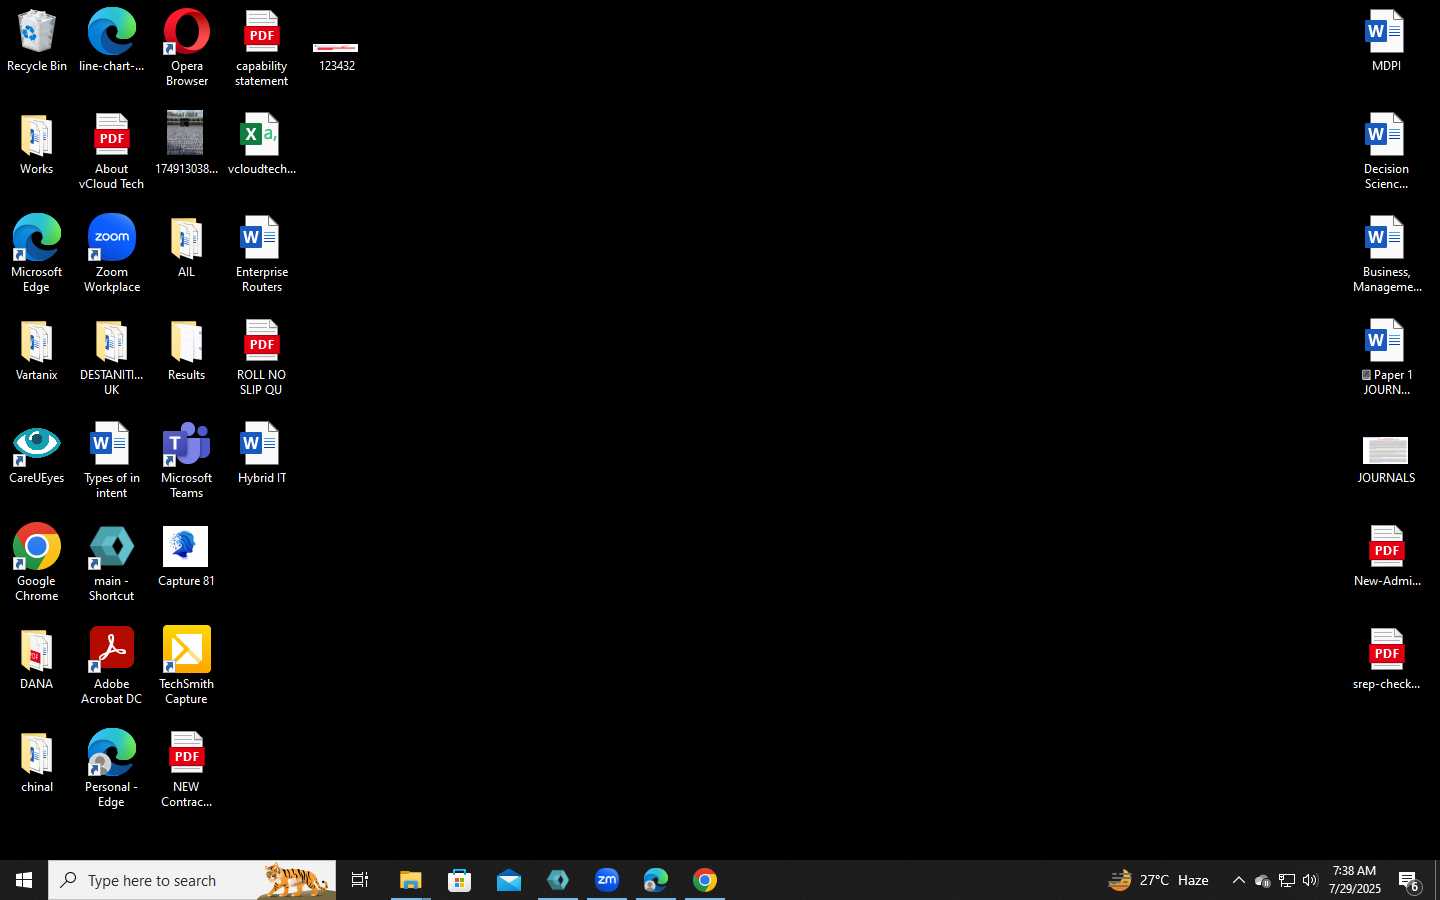The width and height of the screenshot is (1440, 900).
Task: Select the Microsoft Edge desktop shortcut
Action: [37, 254]
